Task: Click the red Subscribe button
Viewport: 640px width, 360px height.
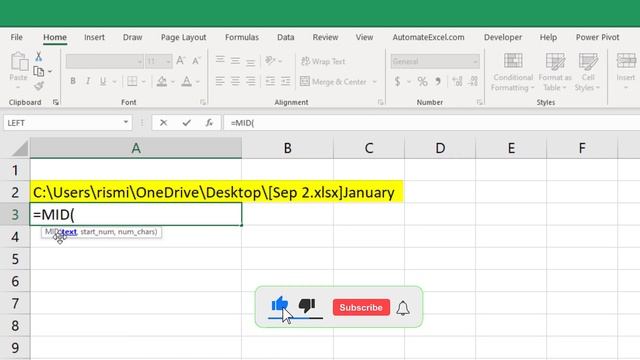Action: tap(361, 307)
